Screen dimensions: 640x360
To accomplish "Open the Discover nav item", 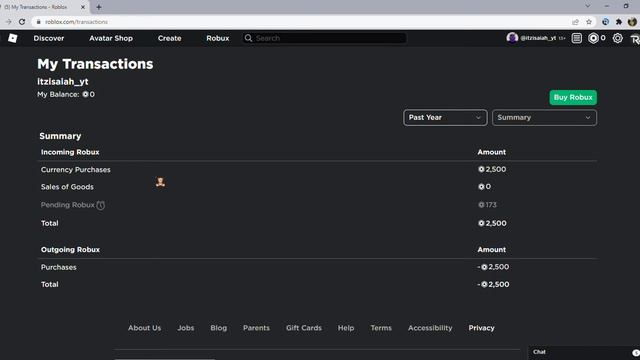I will pyautogui.click(x=49, y=38).
